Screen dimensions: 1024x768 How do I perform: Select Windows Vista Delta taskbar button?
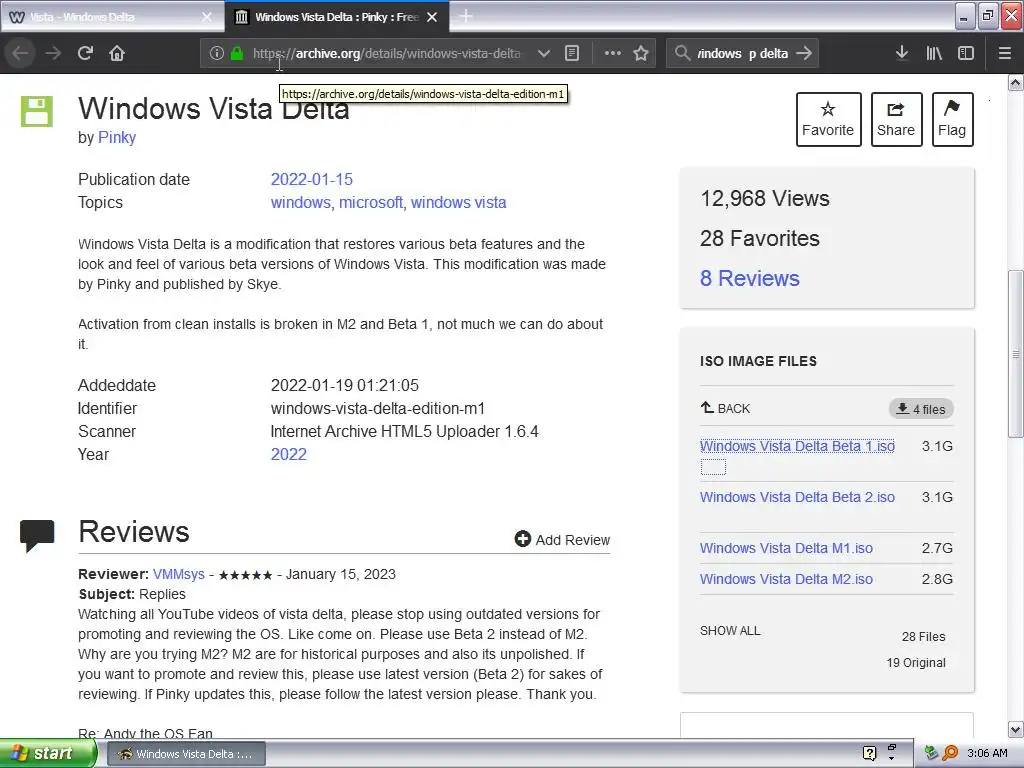click(x=186, y=754)
